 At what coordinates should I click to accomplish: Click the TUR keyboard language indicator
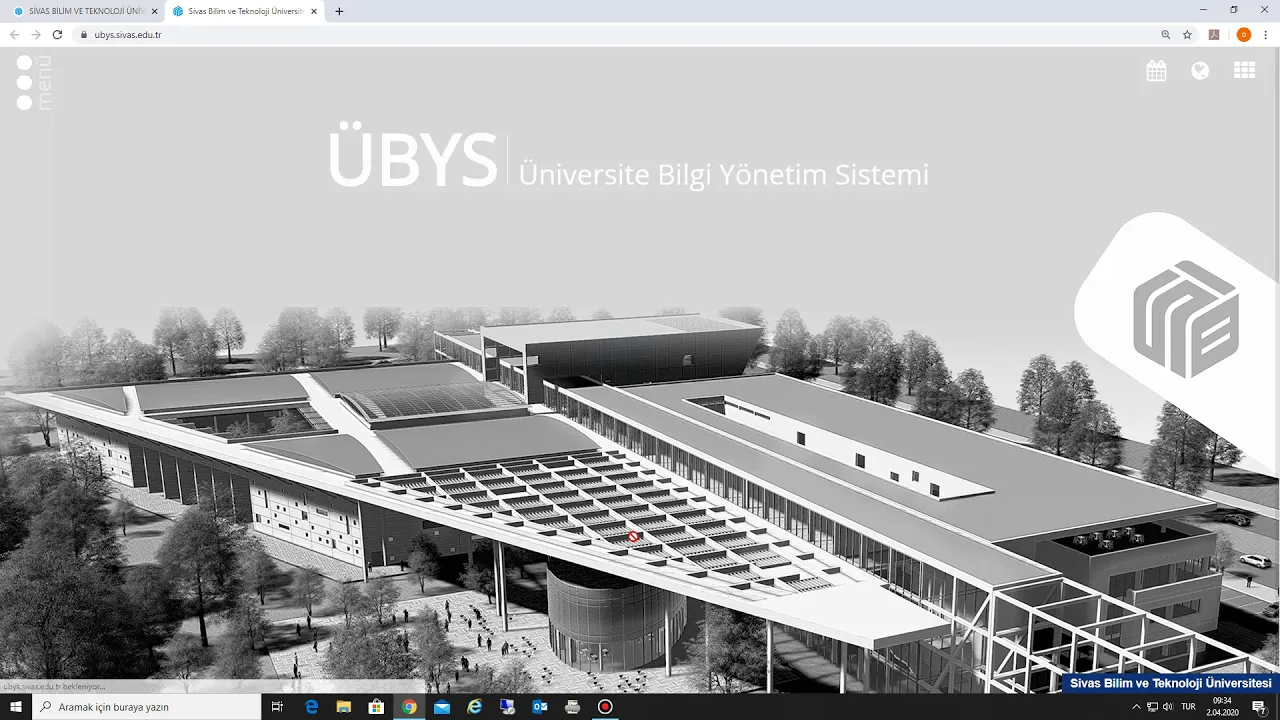[x=1188, y=706]
